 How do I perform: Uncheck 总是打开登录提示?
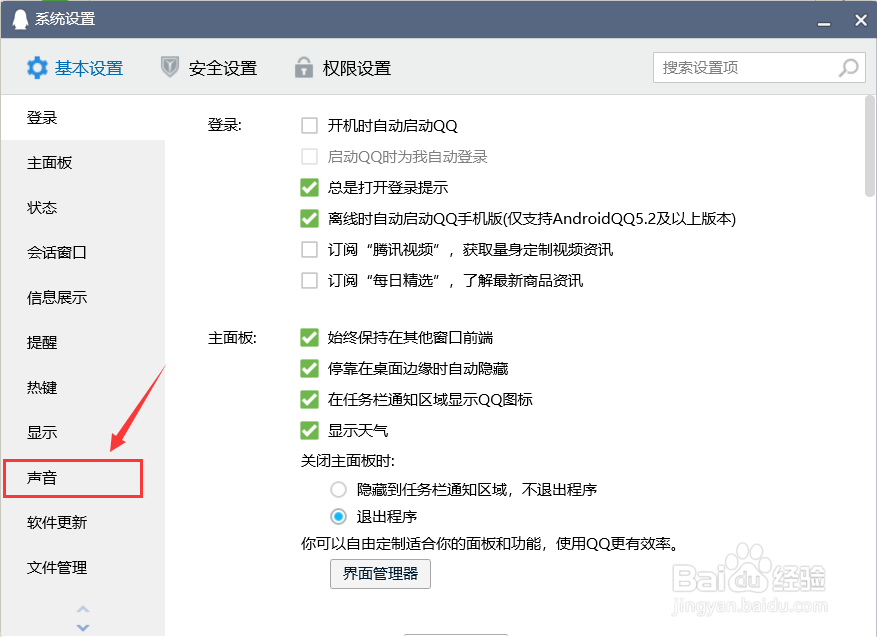tap(309, 187)
